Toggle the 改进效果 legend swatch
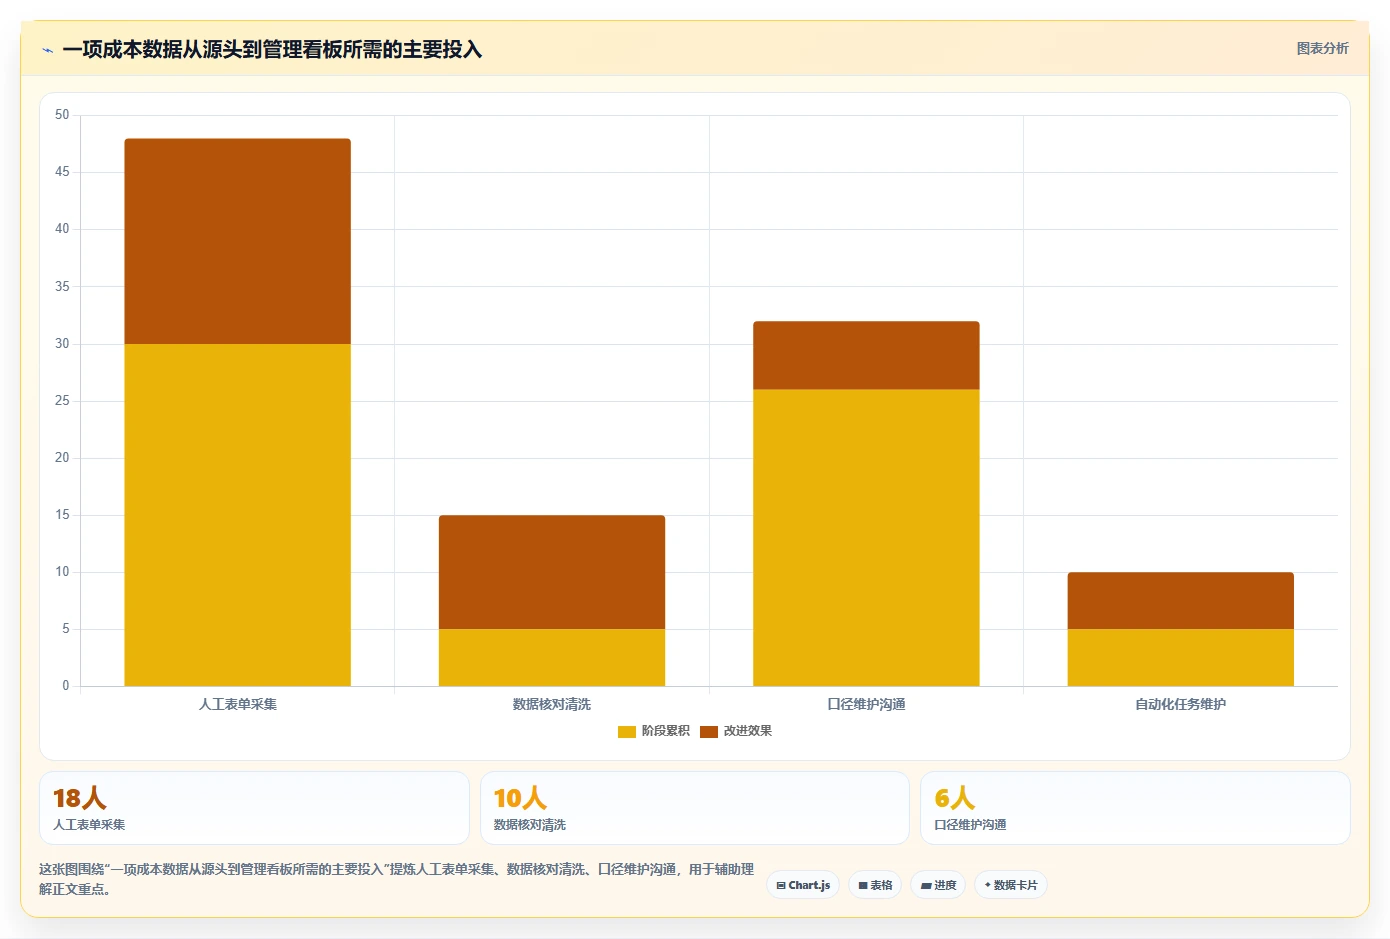Screen dimensions: 1390x939 (x=709, y=732)
